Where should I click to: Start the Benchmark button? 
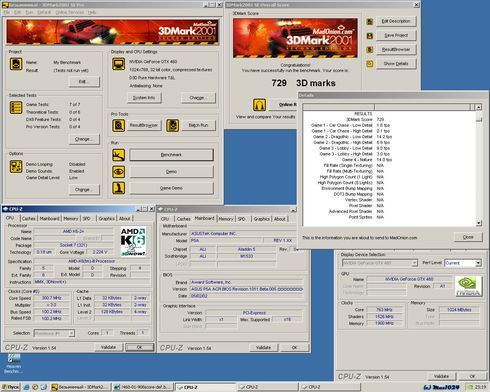(171, 155)
